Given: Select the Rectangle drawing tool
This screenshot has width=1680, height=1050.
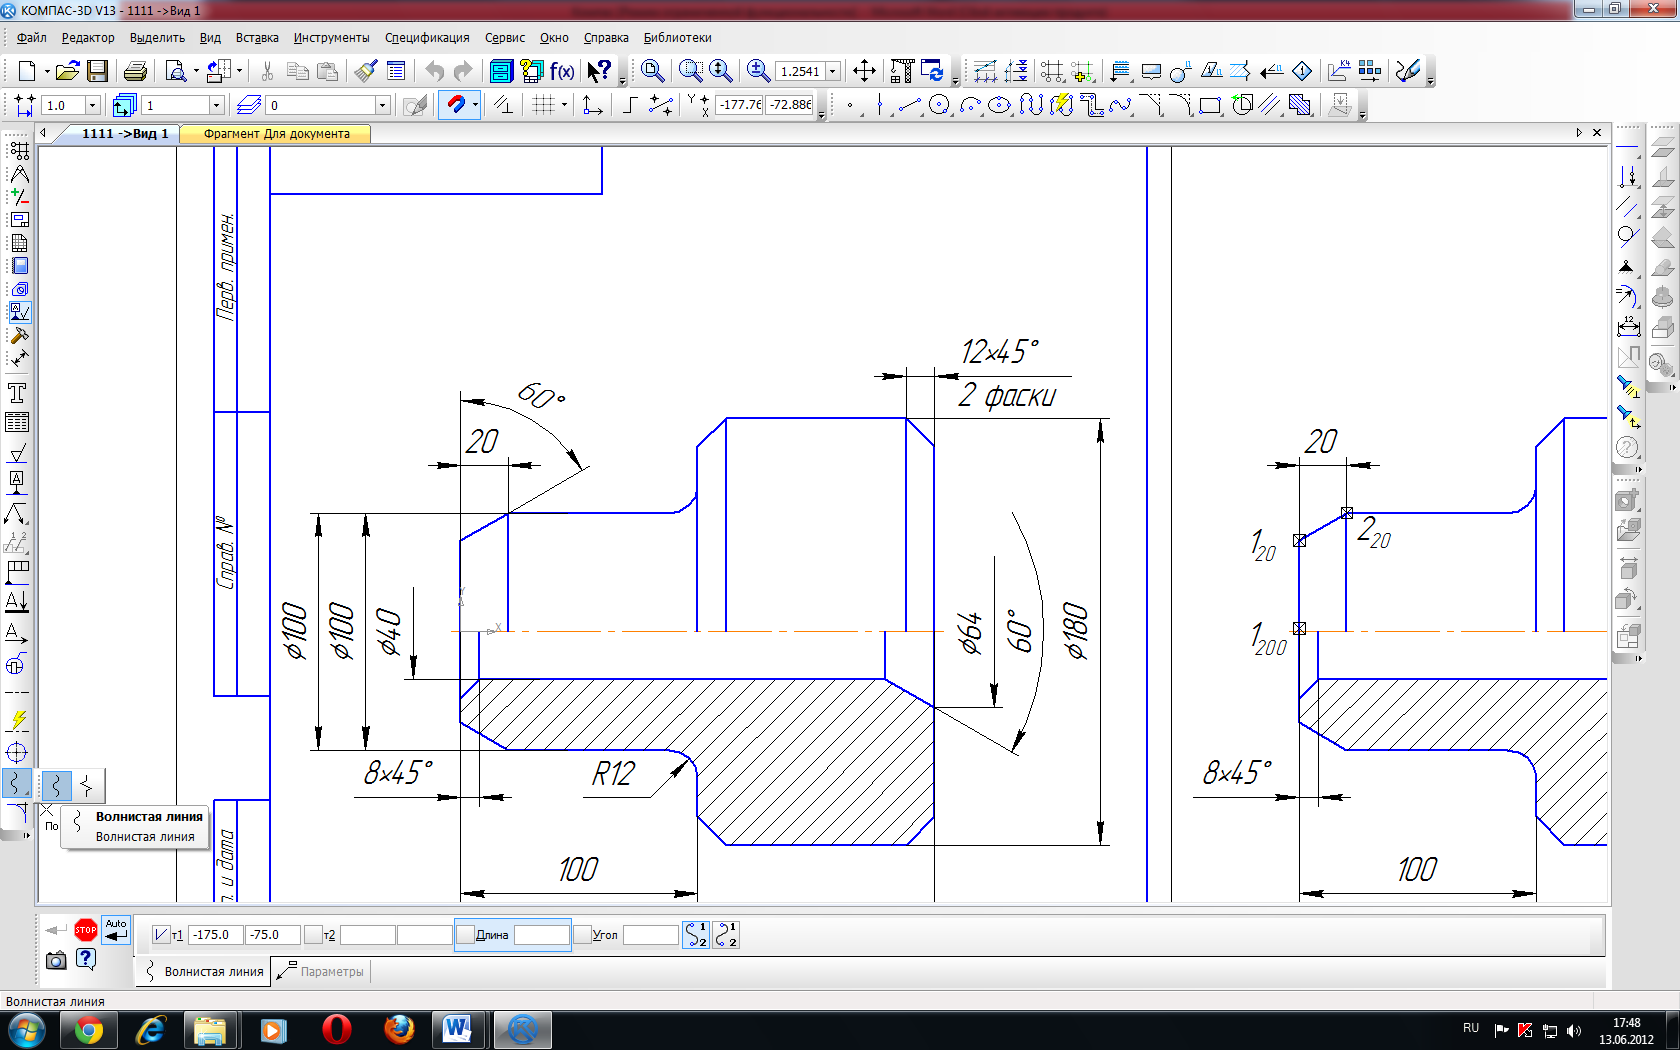Looking at the screenshot, I should 1210,105.
